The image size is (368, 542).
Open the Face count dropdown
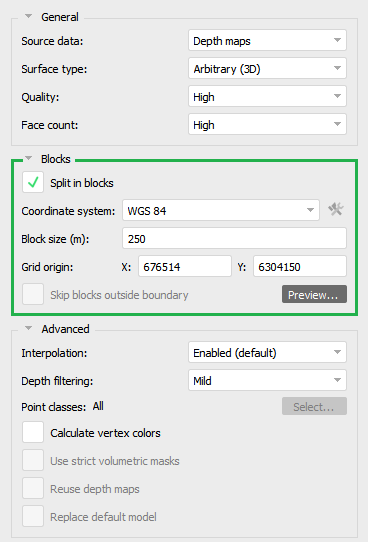pos(267,124)
